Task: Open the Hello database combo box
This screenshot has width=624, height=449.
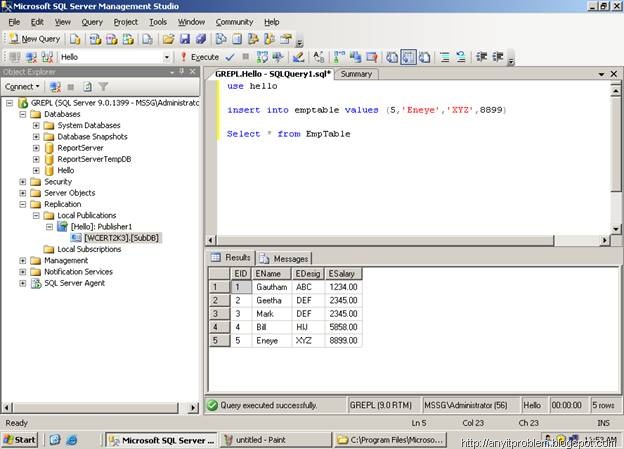Action: [x=115, y=57]
